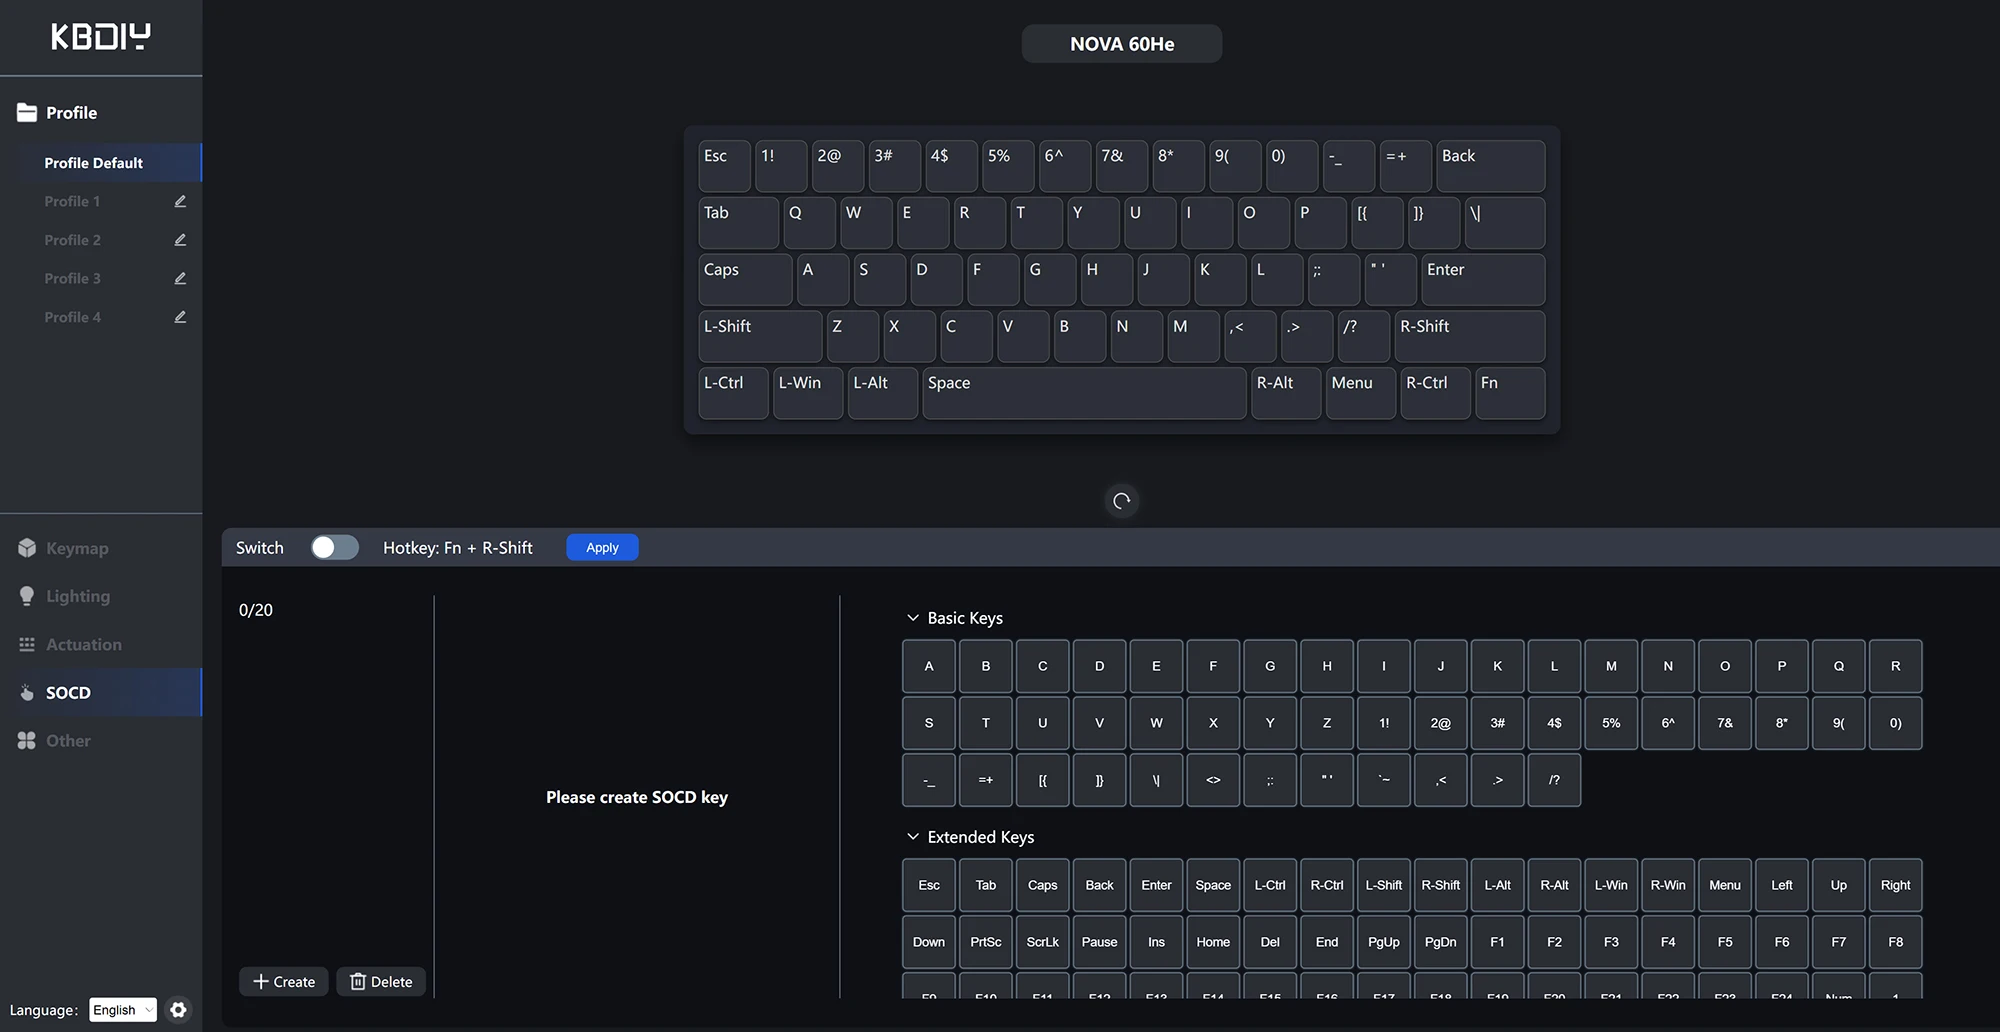Collapse the Basic Keys section

pyautogui.click(x=912, y=618)
